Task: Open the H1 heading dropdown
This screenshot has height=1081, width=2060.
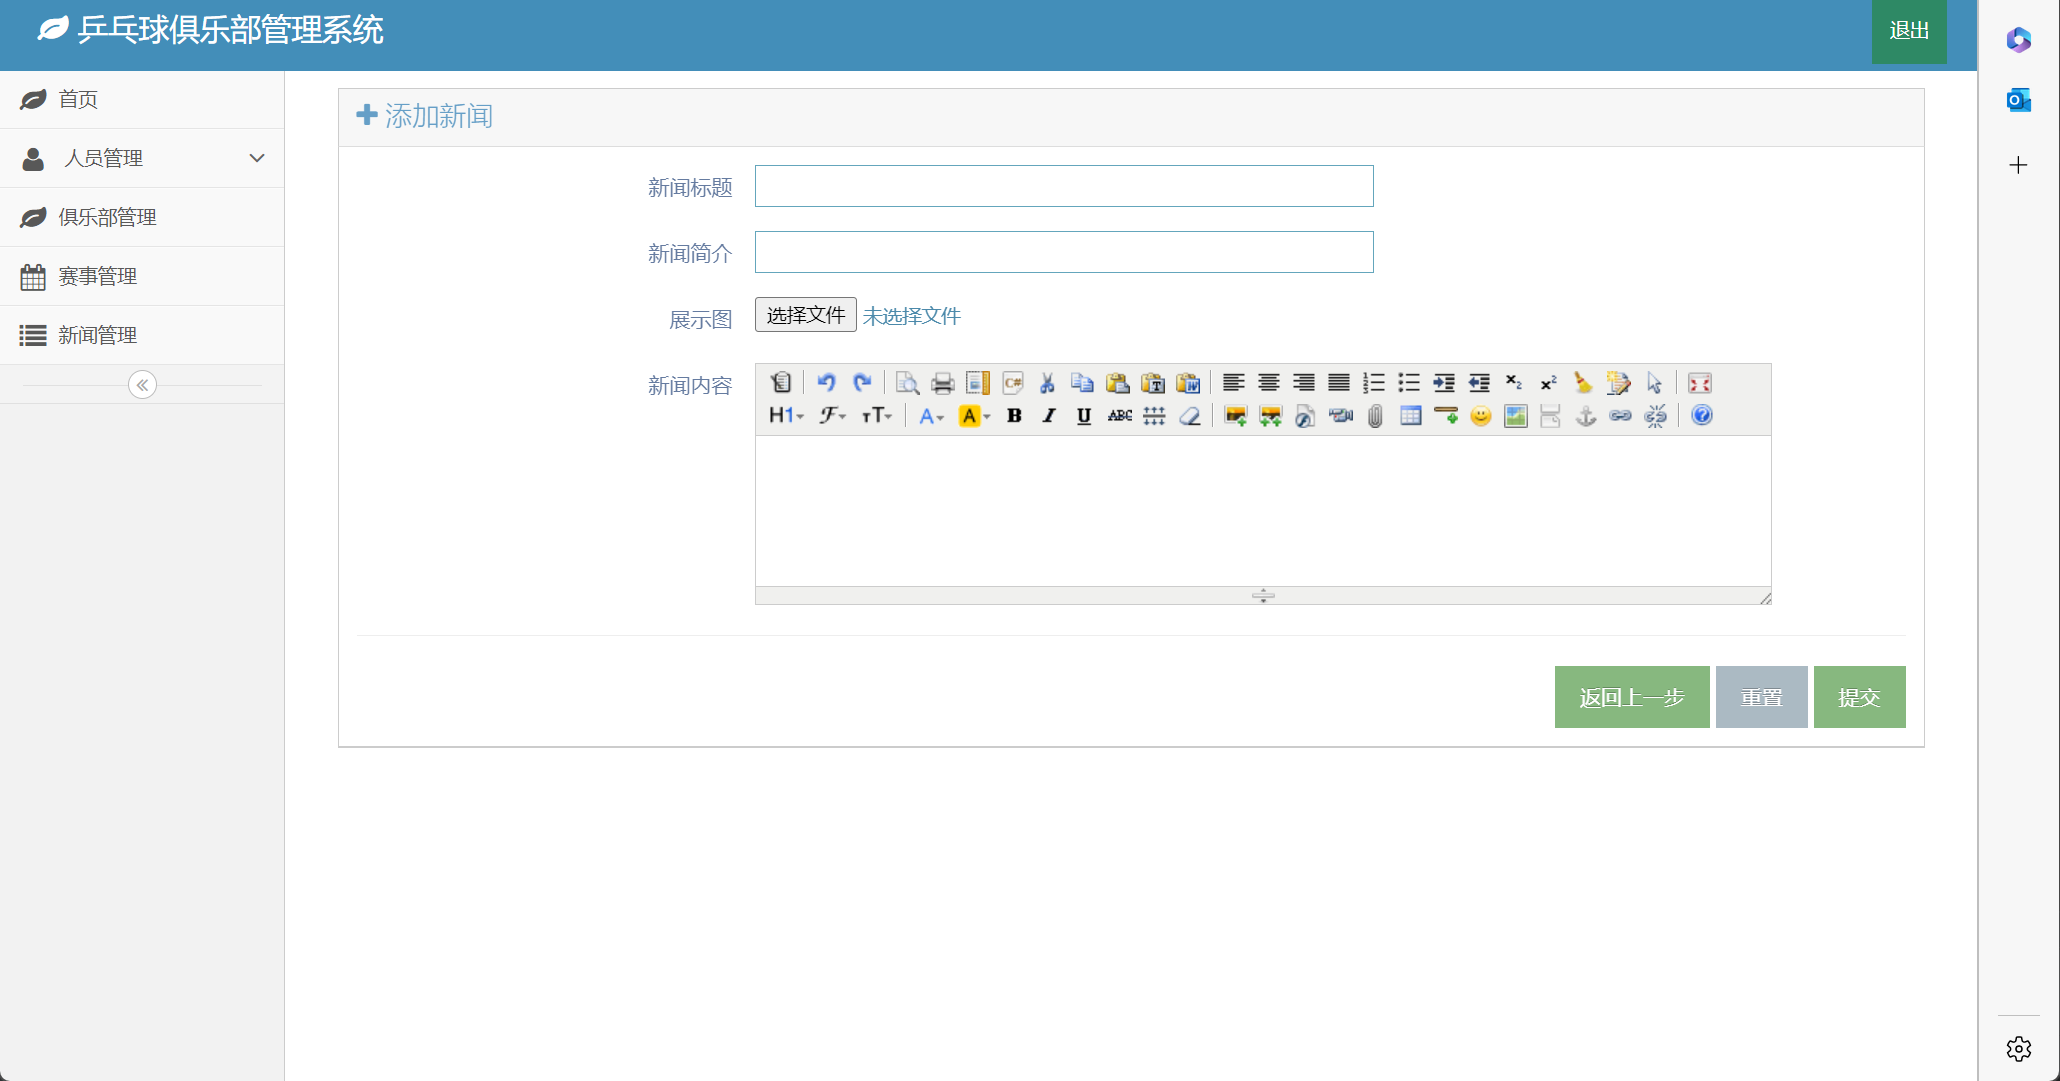Action: tap(785, 416)
